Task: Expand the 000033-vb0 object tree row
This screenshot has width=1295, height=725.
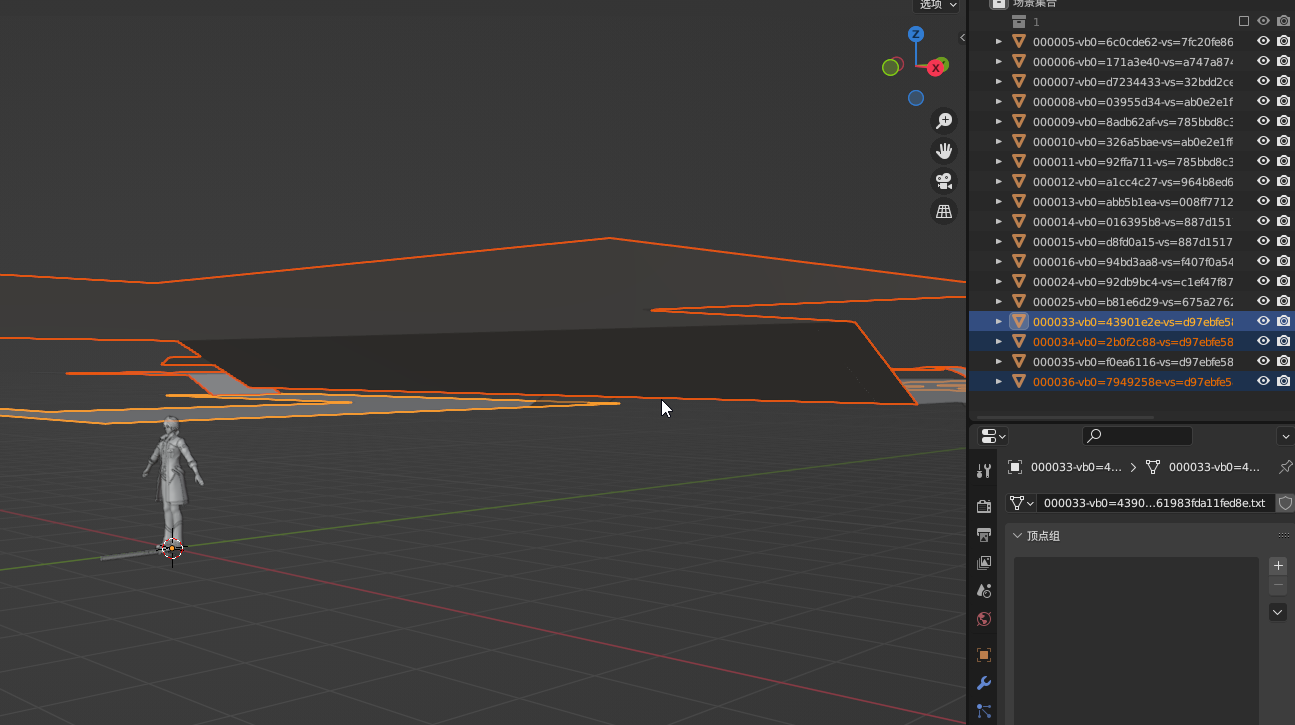Action: 998,321
